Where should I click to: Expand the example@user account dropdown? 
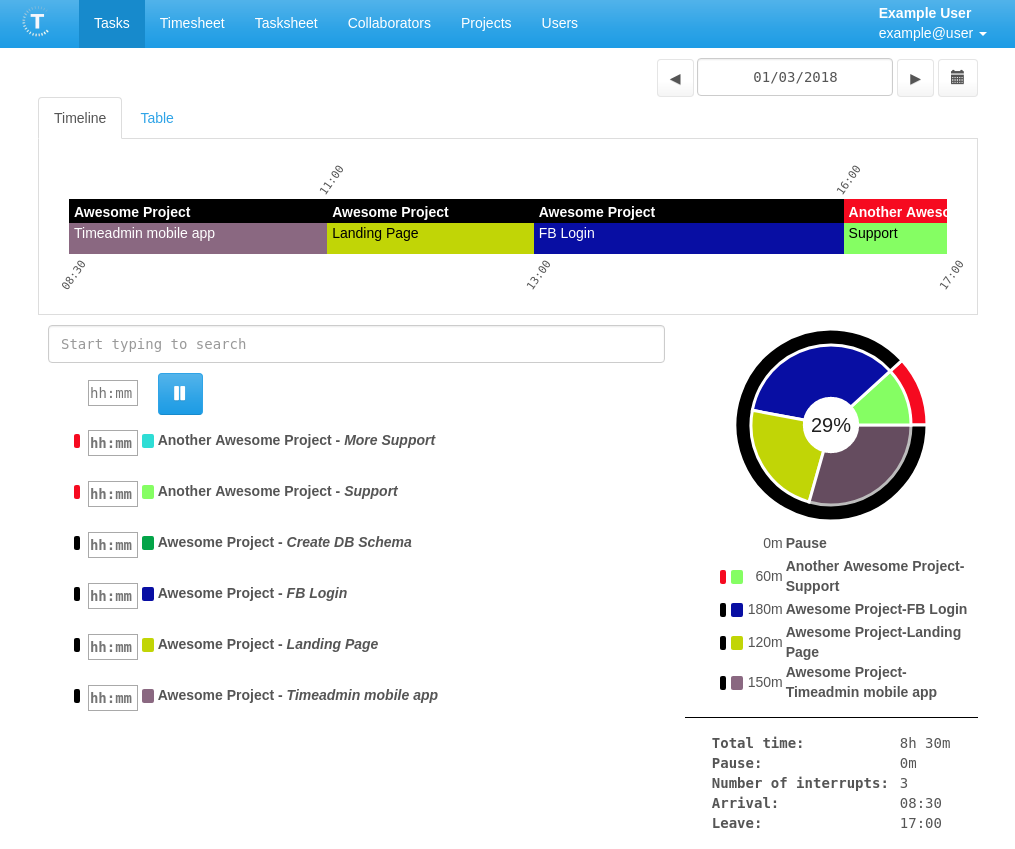pyautogui.click(x=932, y=33)
